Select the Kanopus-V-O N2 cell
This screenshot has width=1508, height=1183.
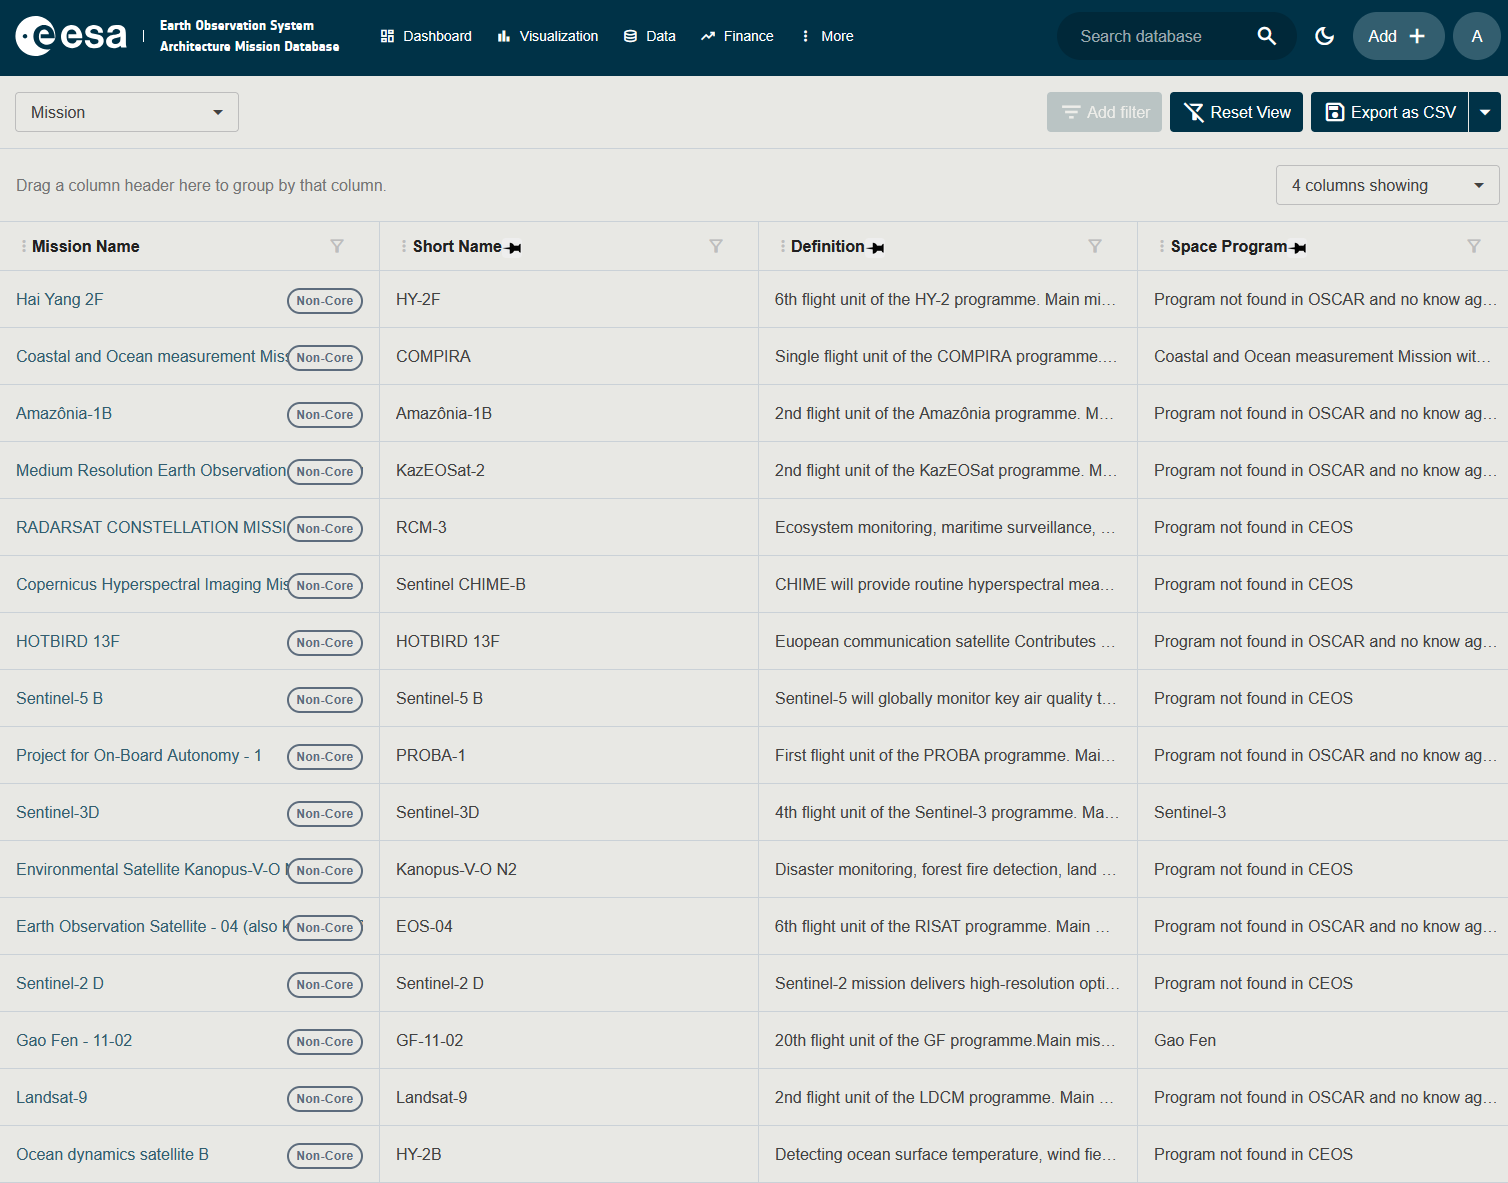pyautogui.click(x=569, y=869)
